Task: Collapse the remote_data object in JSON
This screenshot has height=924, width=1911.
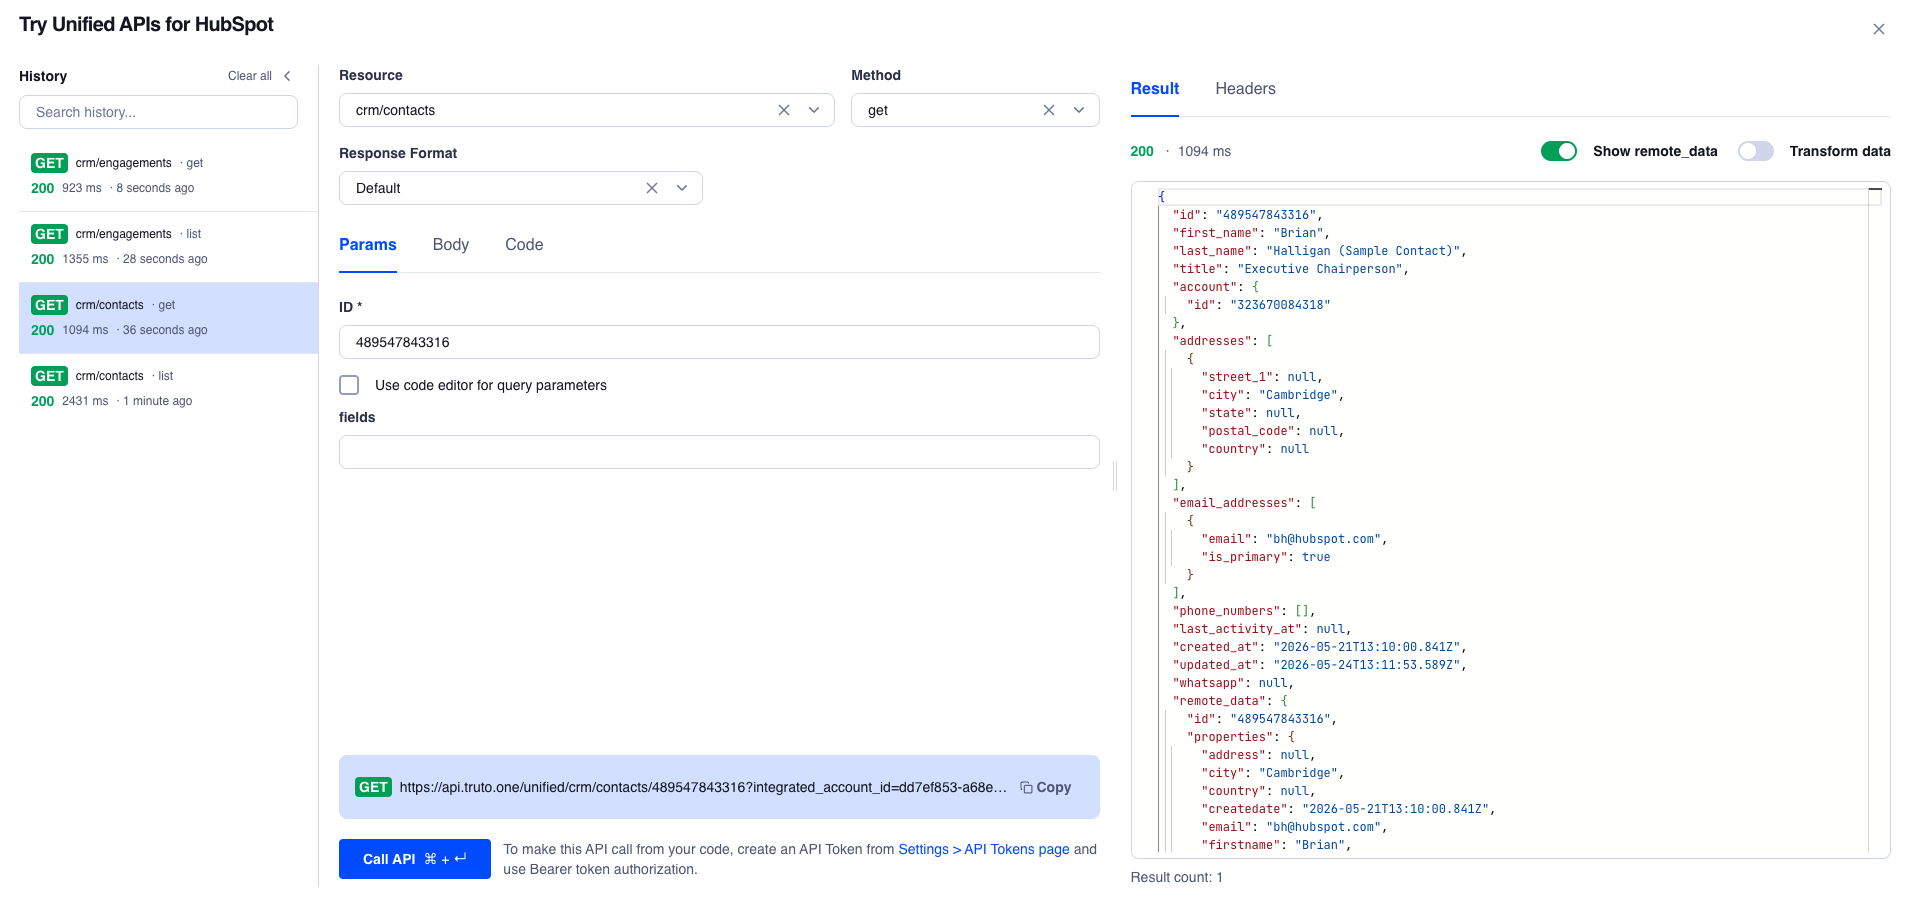Action: (1284, 701)
